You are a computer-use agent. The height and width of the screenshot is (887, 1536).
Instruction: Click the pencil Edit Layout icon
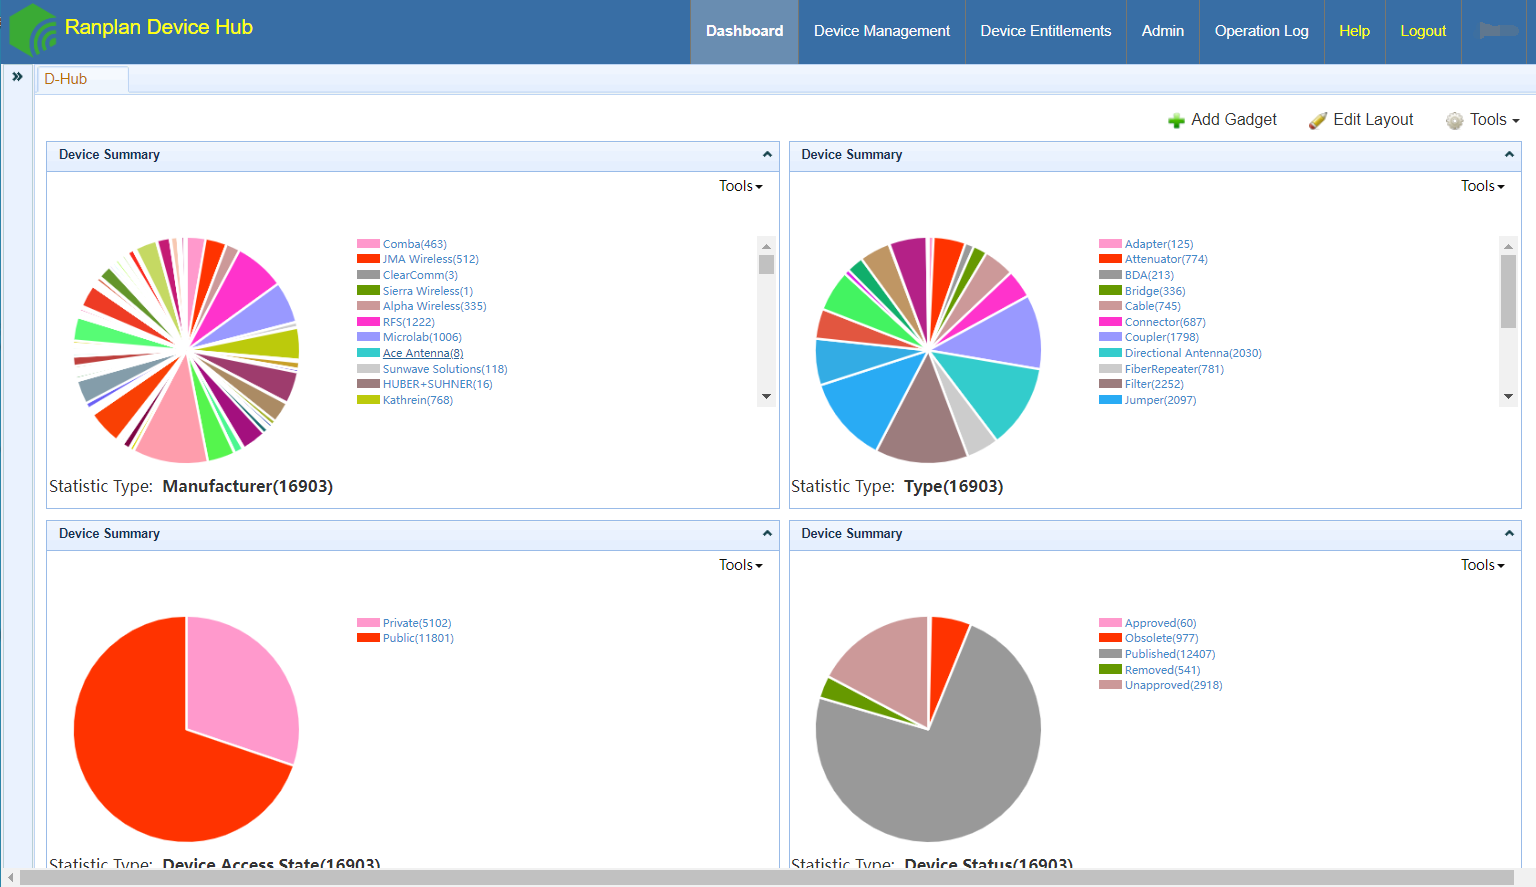coord(1318,121)
